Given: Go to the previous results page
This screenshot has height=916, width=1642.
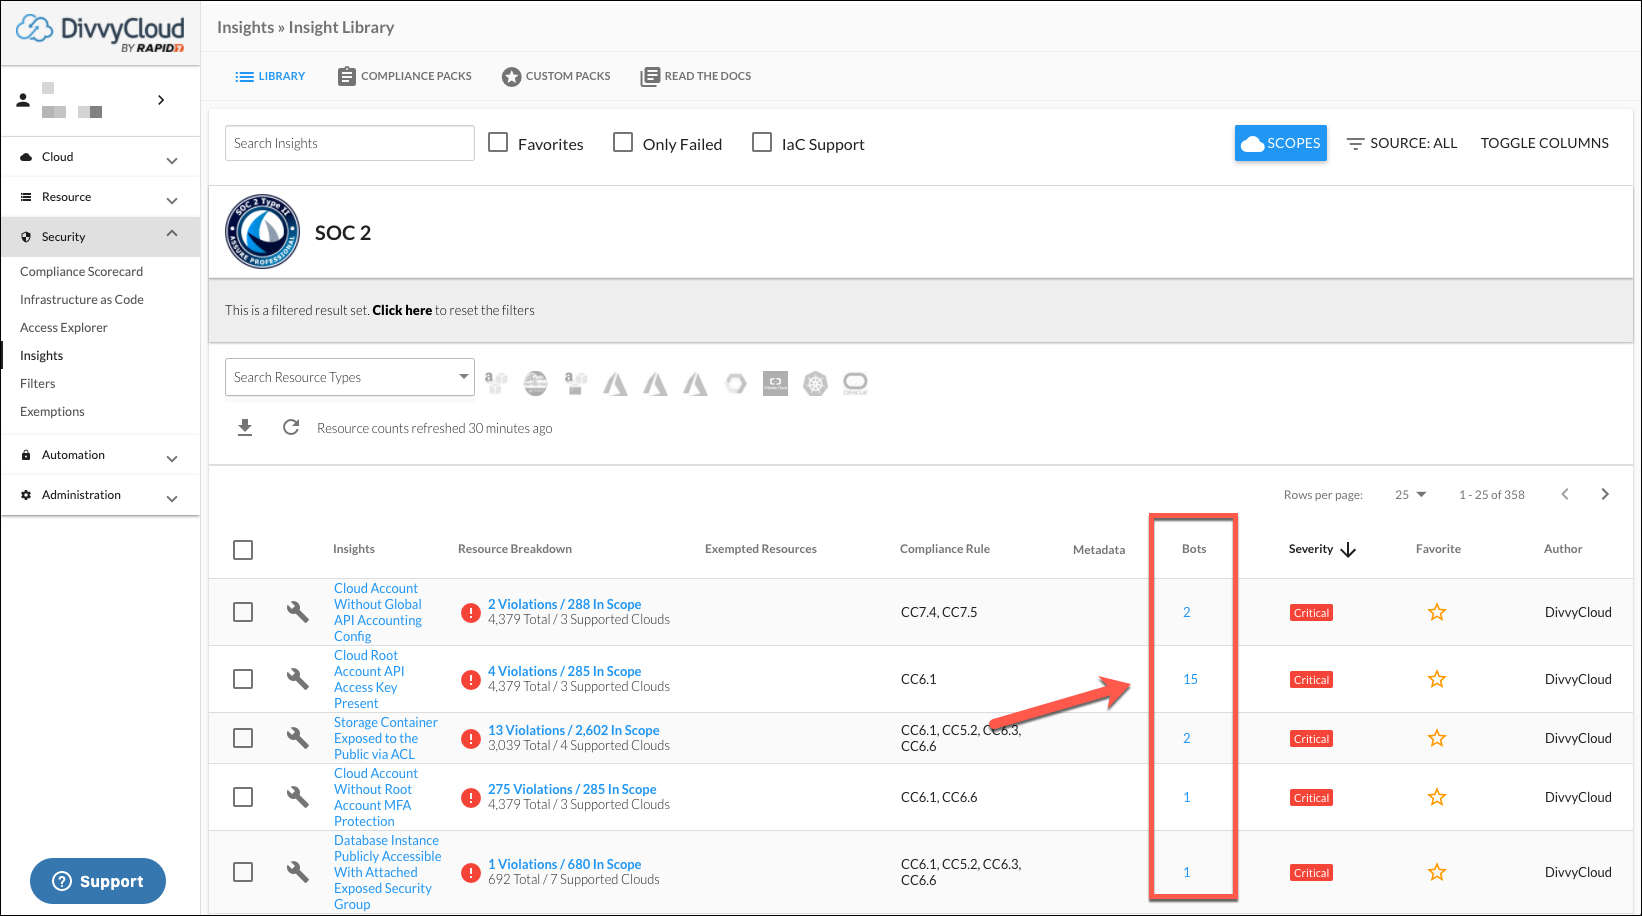Looking at the screenshot, I should [1565, 494].
